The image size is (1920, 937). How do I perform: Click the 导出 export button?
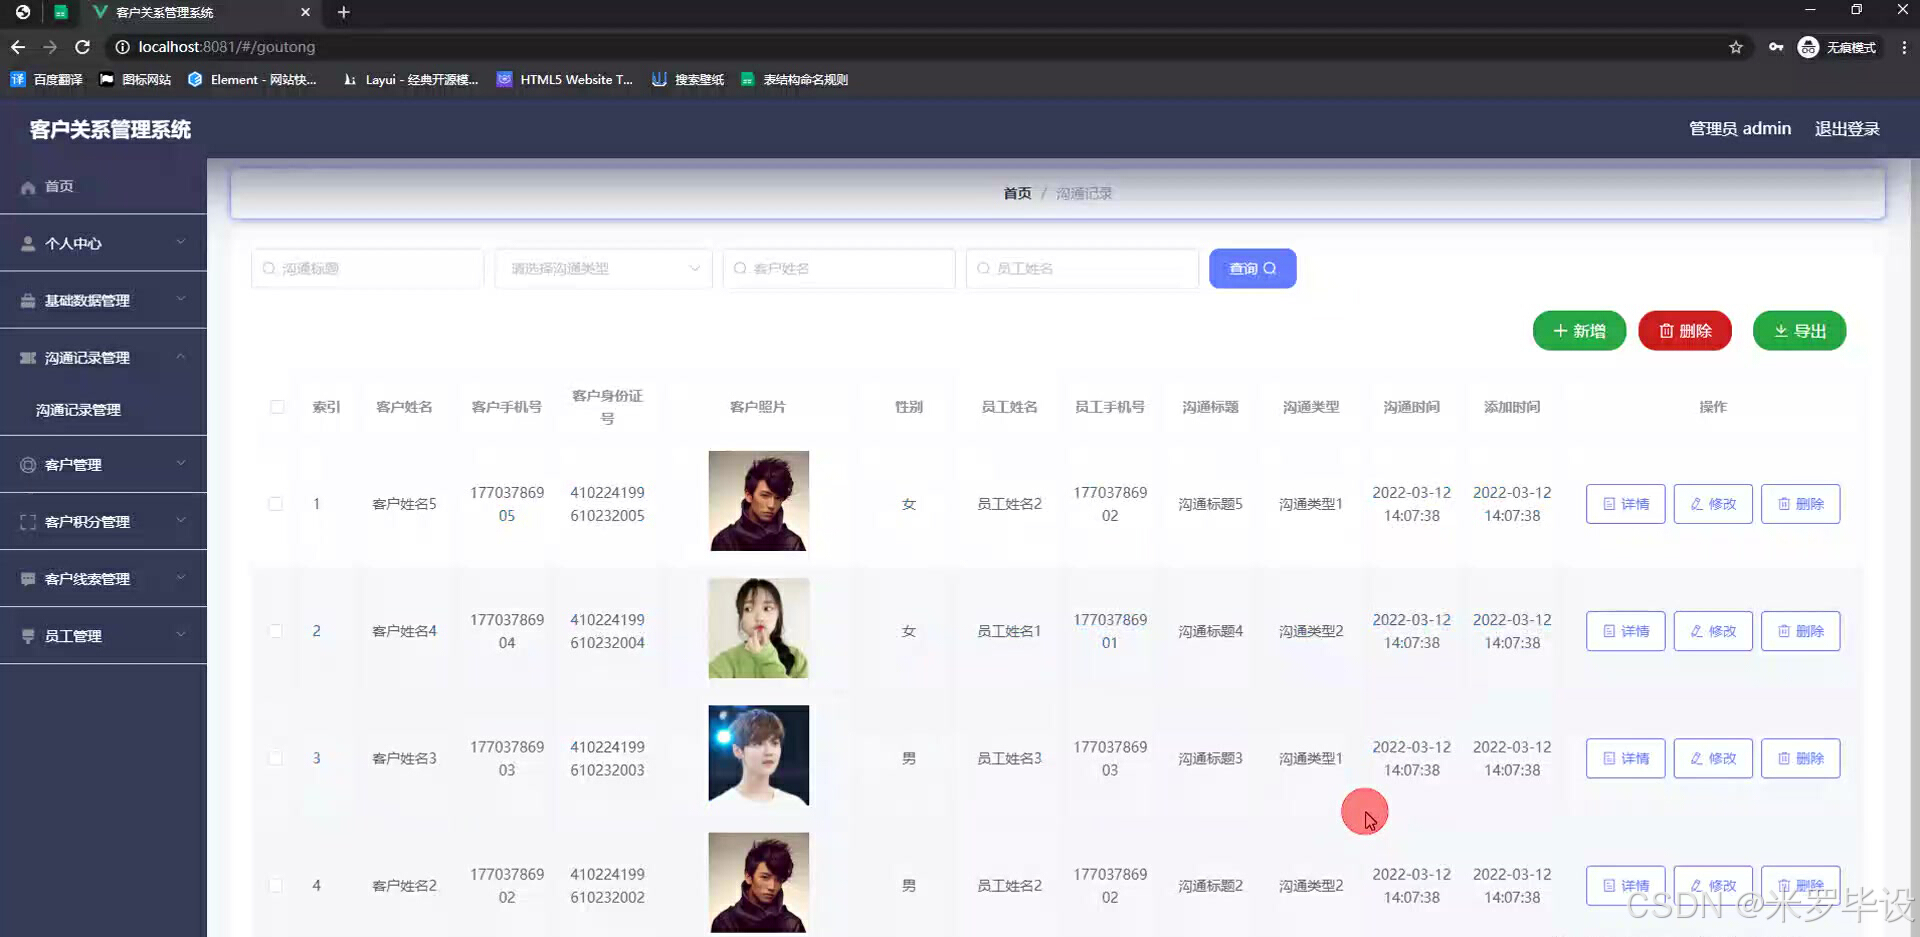click(1799, 331)
